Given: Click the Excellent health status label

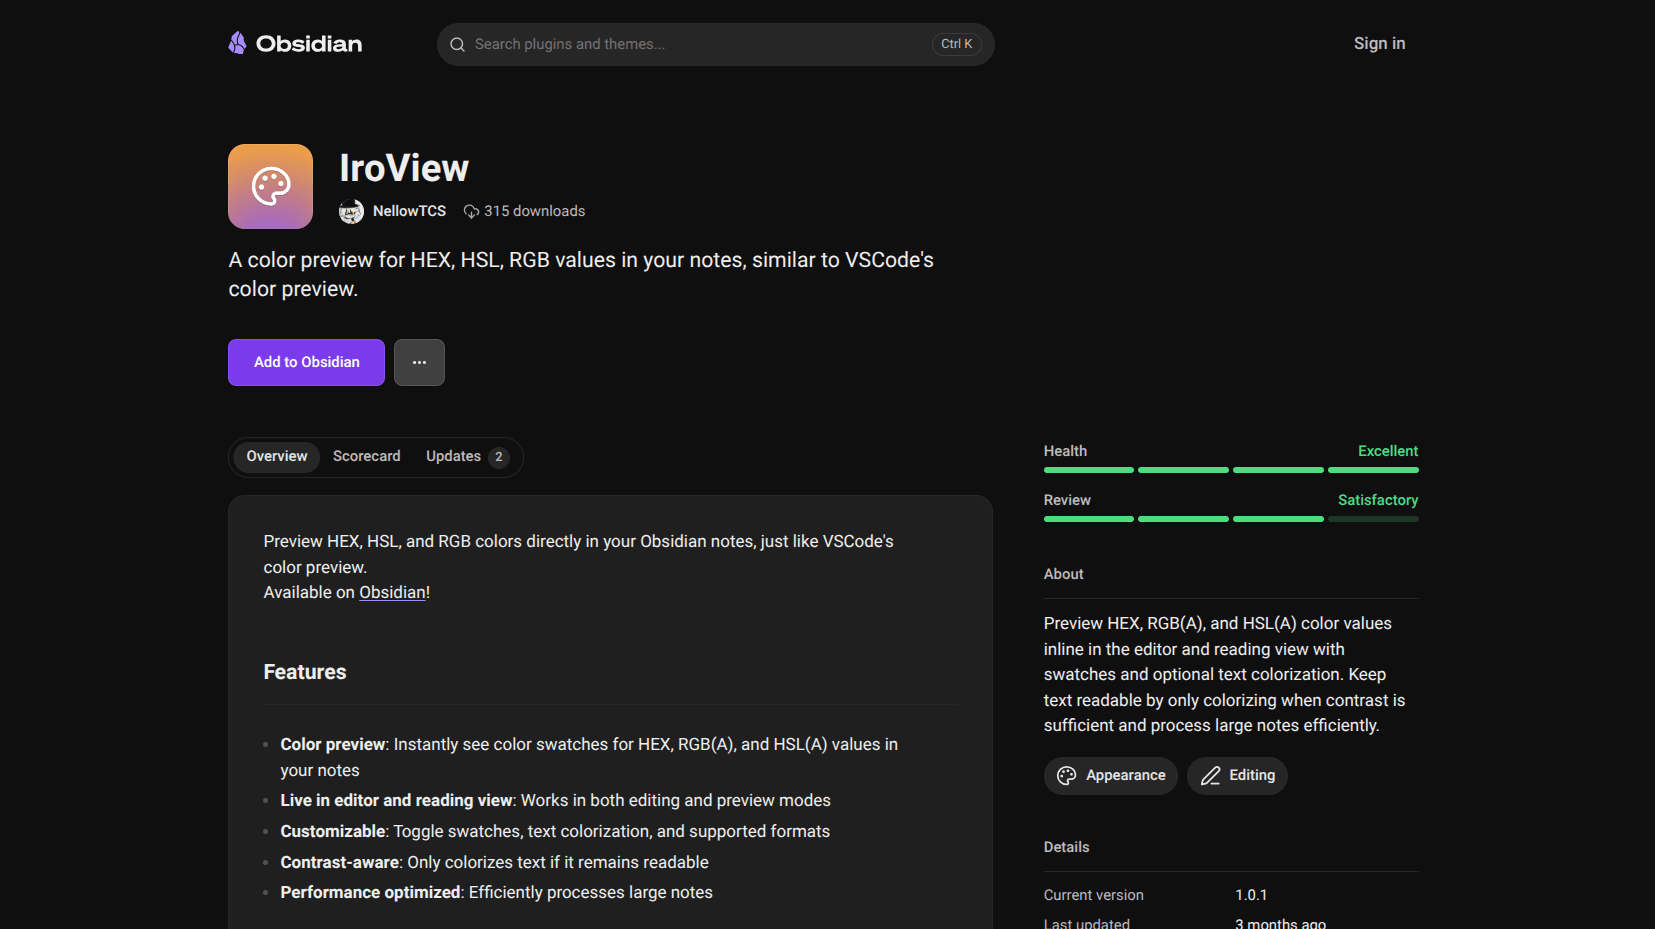Looking at the screenshot, I should tap(1388, 451).
